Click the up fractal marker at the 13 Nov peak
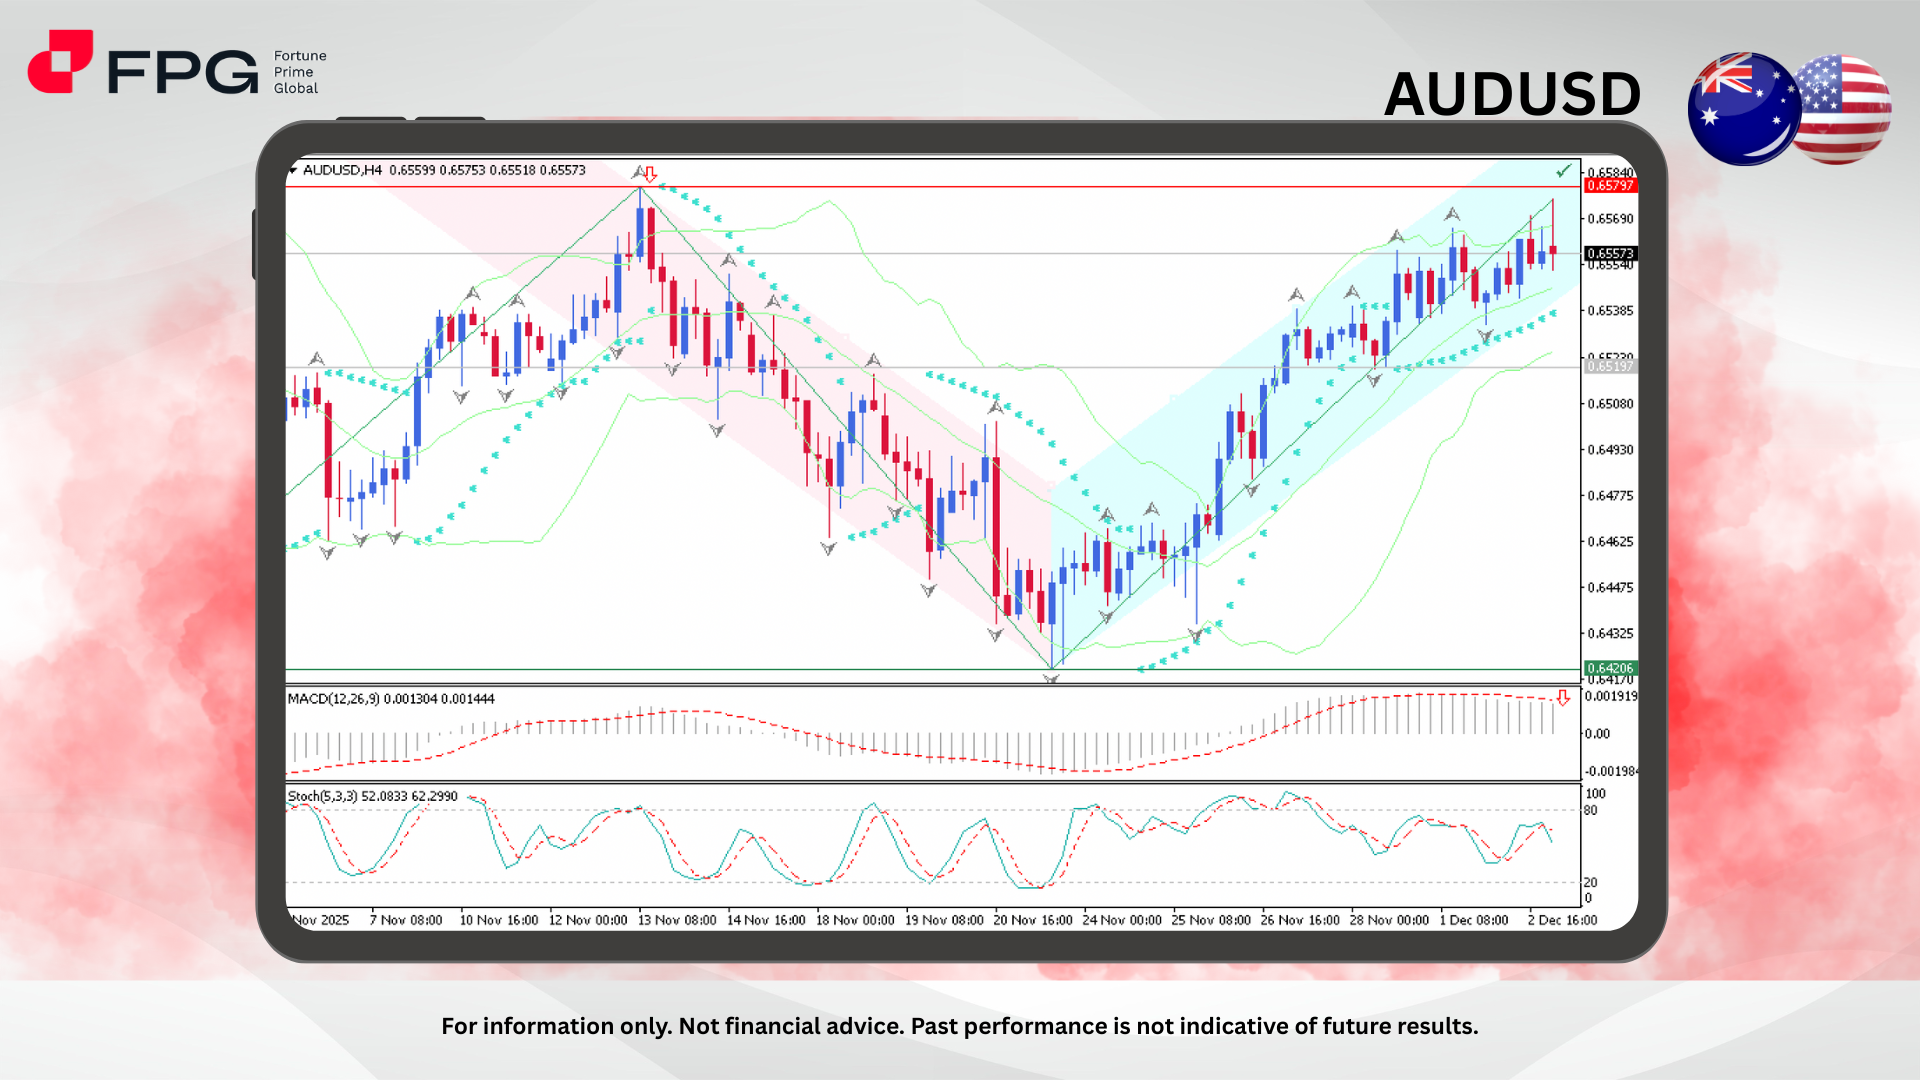The height and width of the screenshot is (1080, 1920). click(x=639, y=173)
